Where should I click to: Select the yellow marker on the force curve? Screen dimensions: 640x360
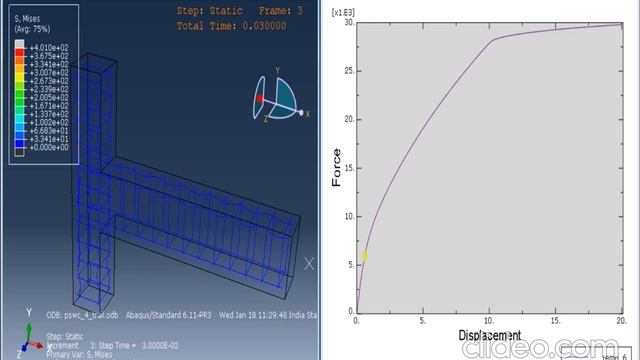coord(364,256)
